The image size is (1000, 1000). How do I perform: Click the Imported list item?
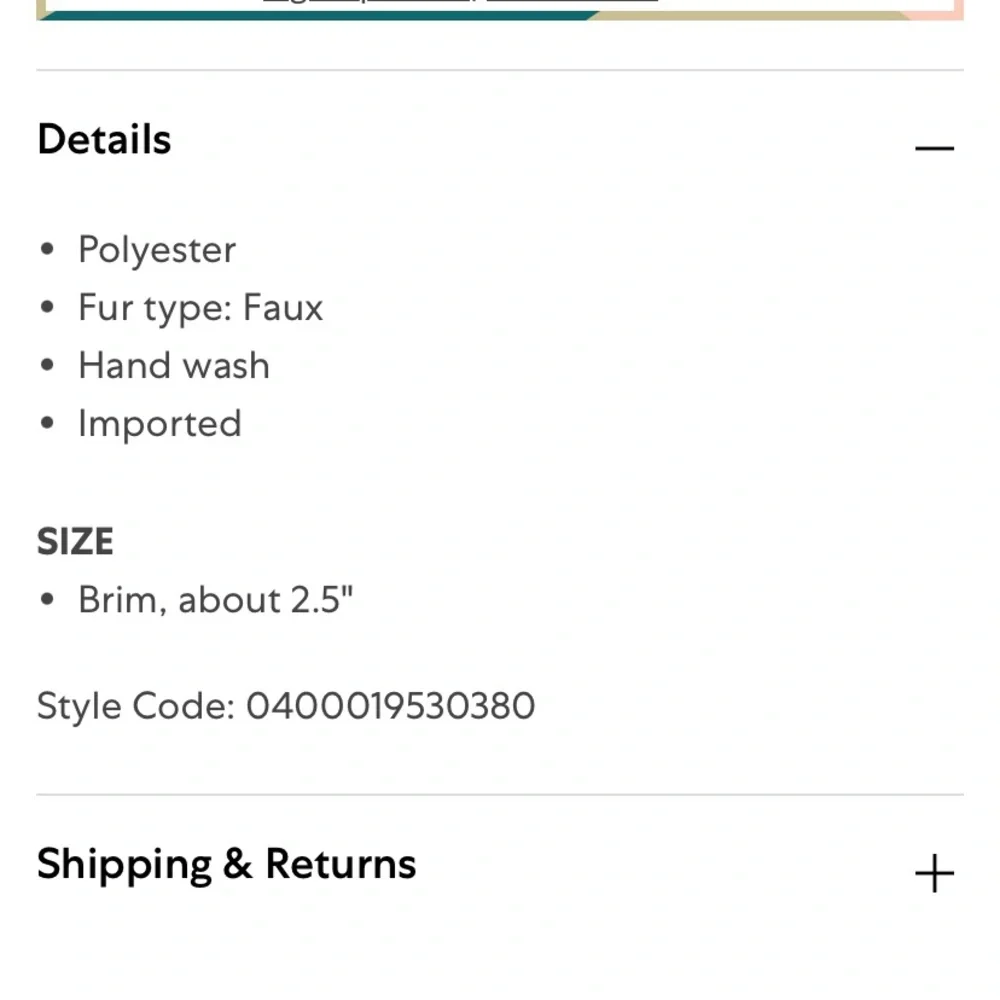point(159,423)
